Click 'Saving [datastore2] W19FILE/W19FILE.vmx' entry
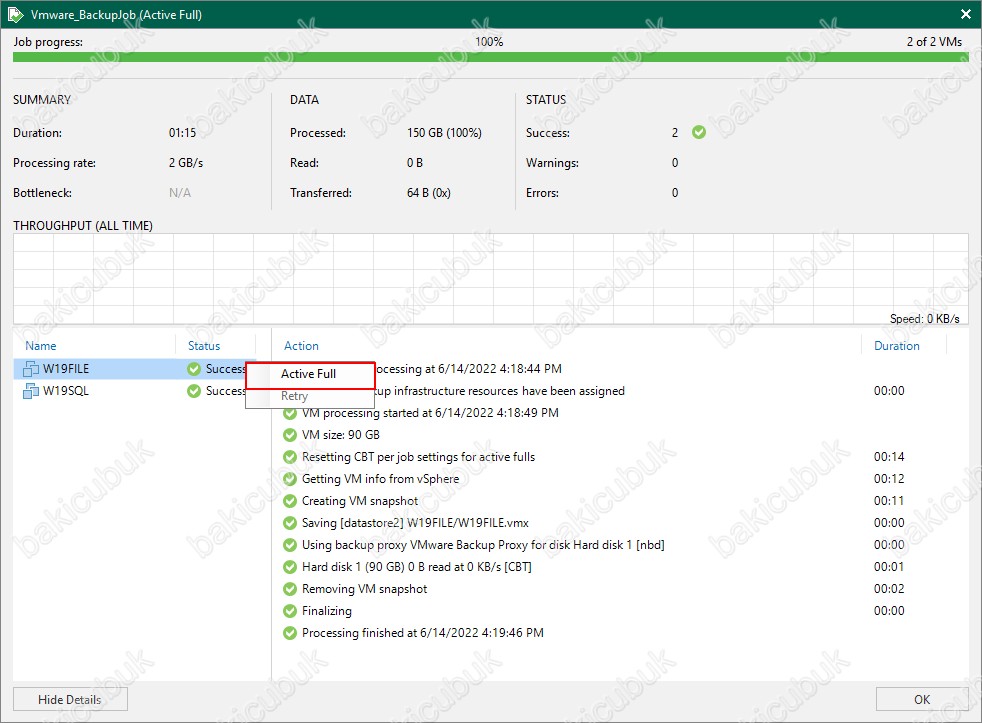Viewport: 982px width, 723px height. (415, 523)
